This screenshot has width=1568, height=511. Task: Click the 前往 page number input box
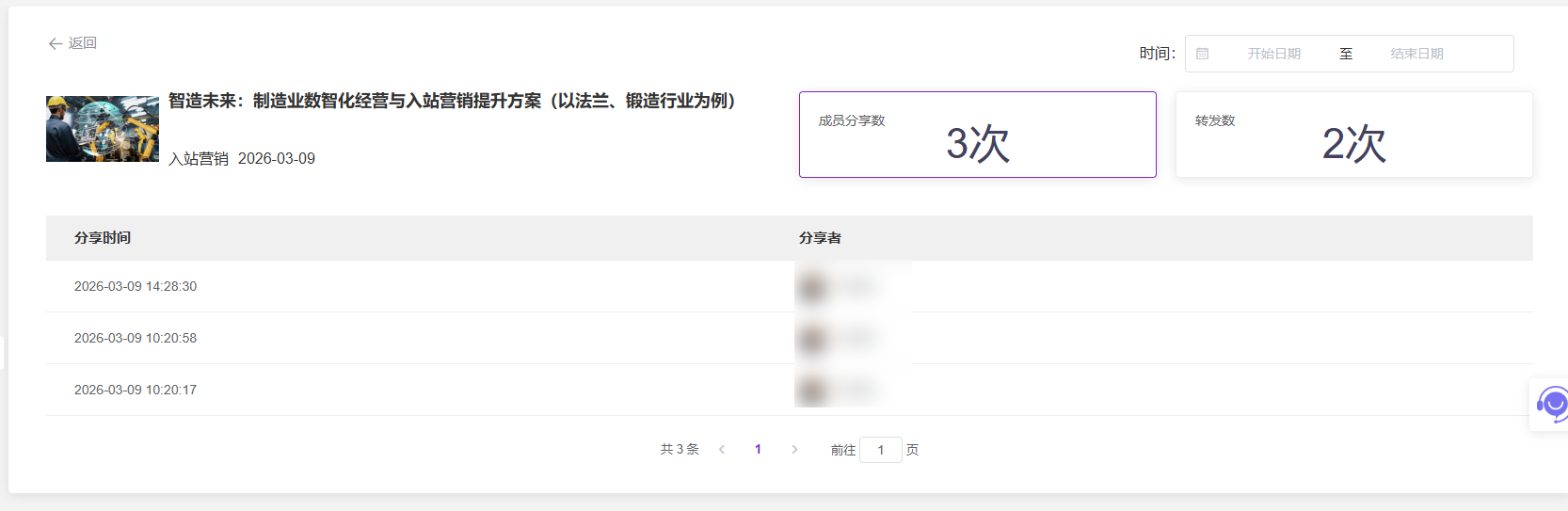point(881,450)
